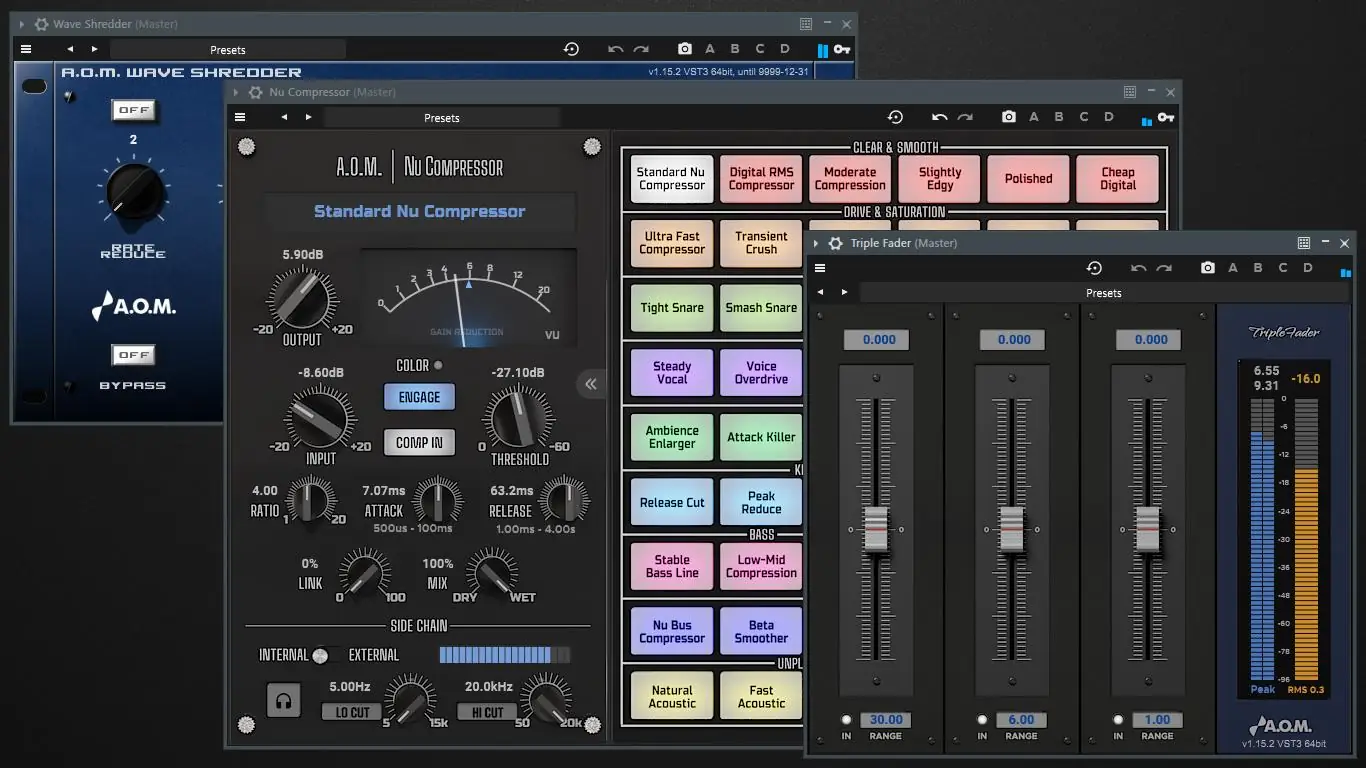Screen dimensions: 1366x768
Task: Open the Wave Shredder hamburger menu
Action: (26, 49)
